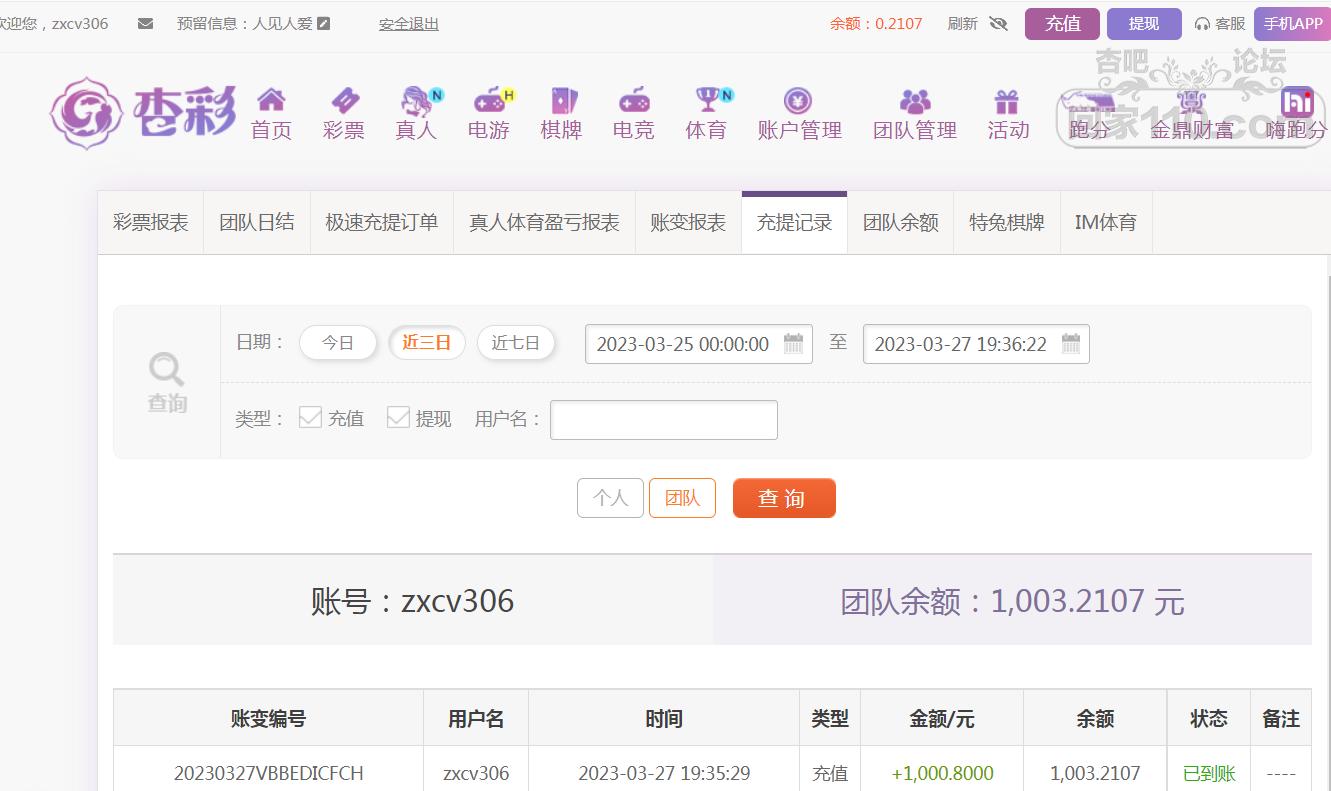1331x791 pixels.
Task: Open the 棋牌 card games icon
Action: (x=562, y=101)
